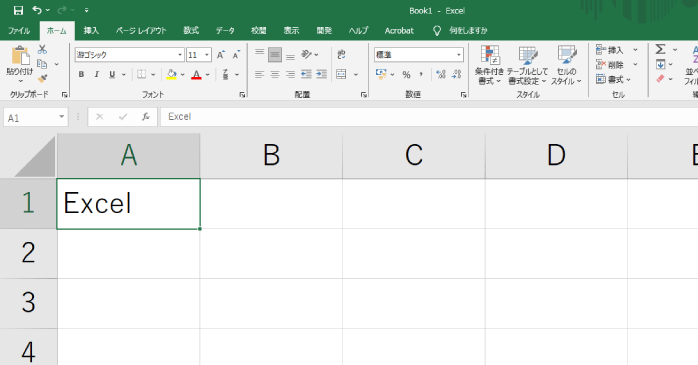
Task: Switch to the 挿入 ribbon tab
Action: click(x=91, y=31)
